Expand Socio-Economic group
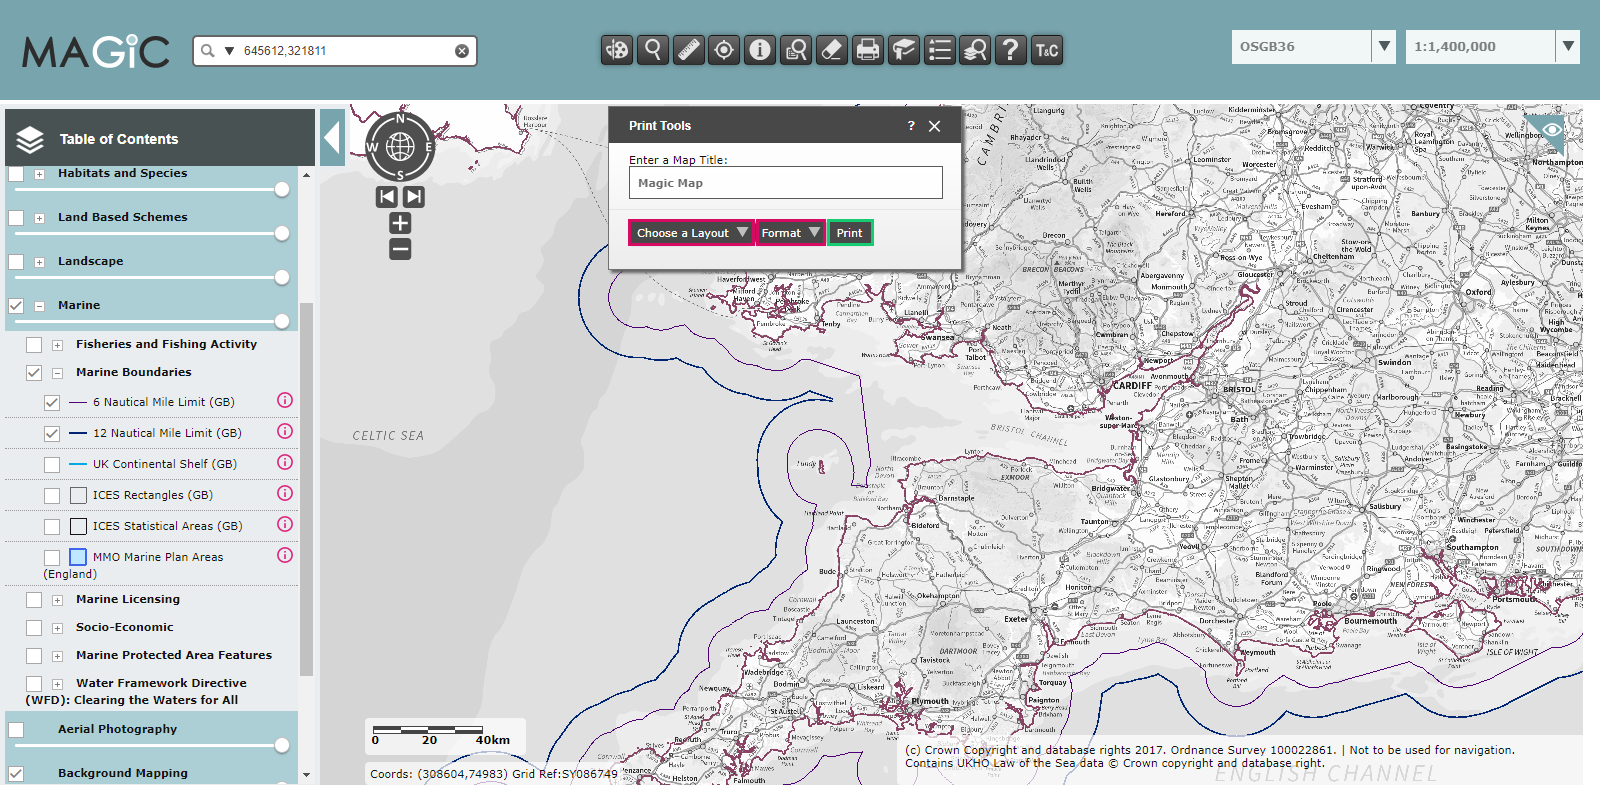Viewport: 1600px width, 785px height. click(x=57, y=628)
